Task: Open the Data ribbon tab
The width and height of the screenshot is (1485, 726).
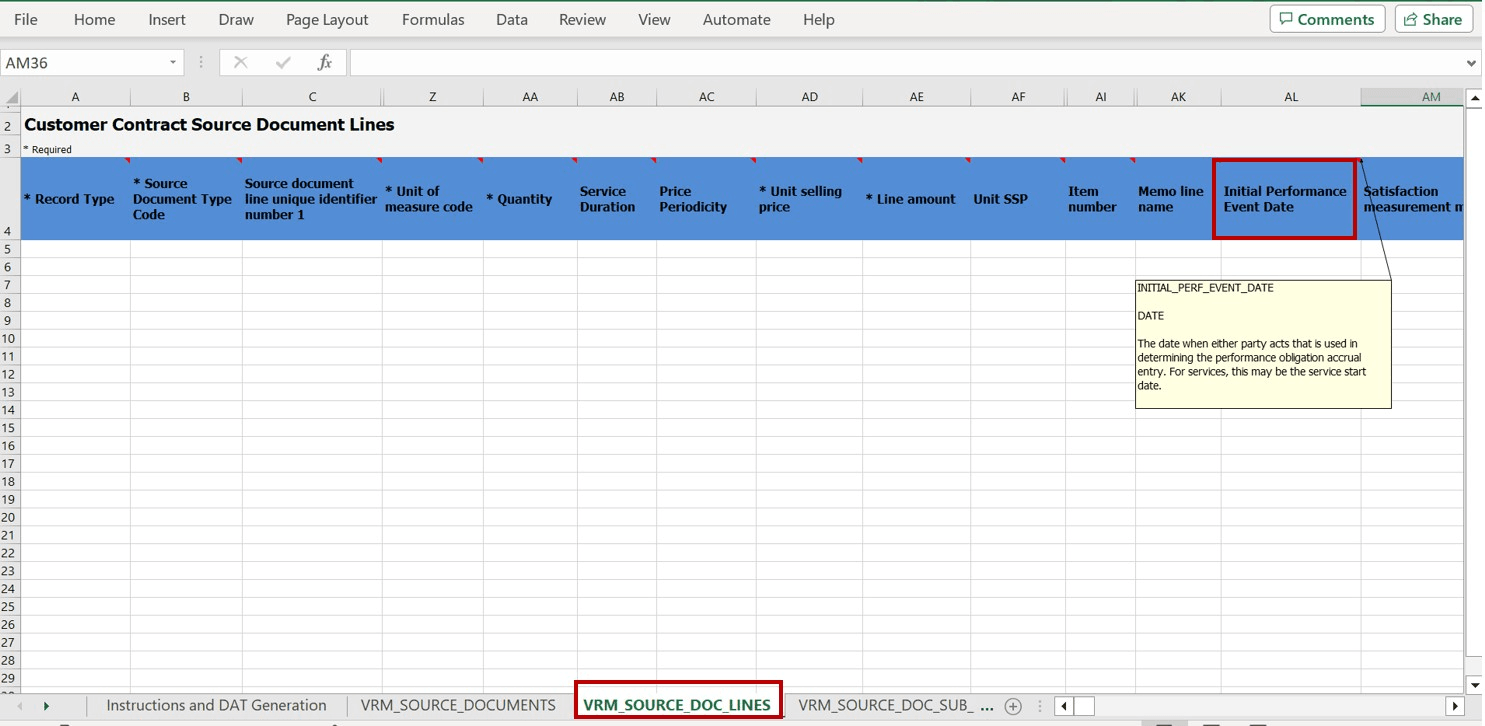Action: coord(511,19)
